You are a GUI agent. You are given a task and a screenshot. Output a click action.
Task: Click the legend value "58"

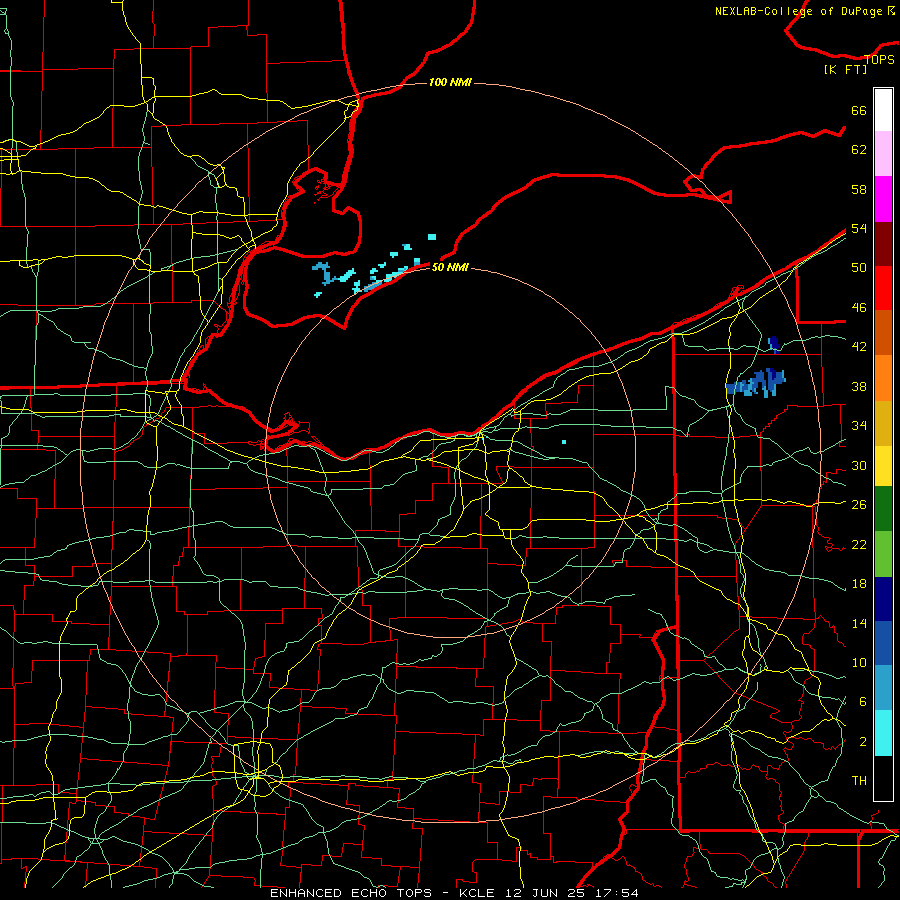pos(859,189)
